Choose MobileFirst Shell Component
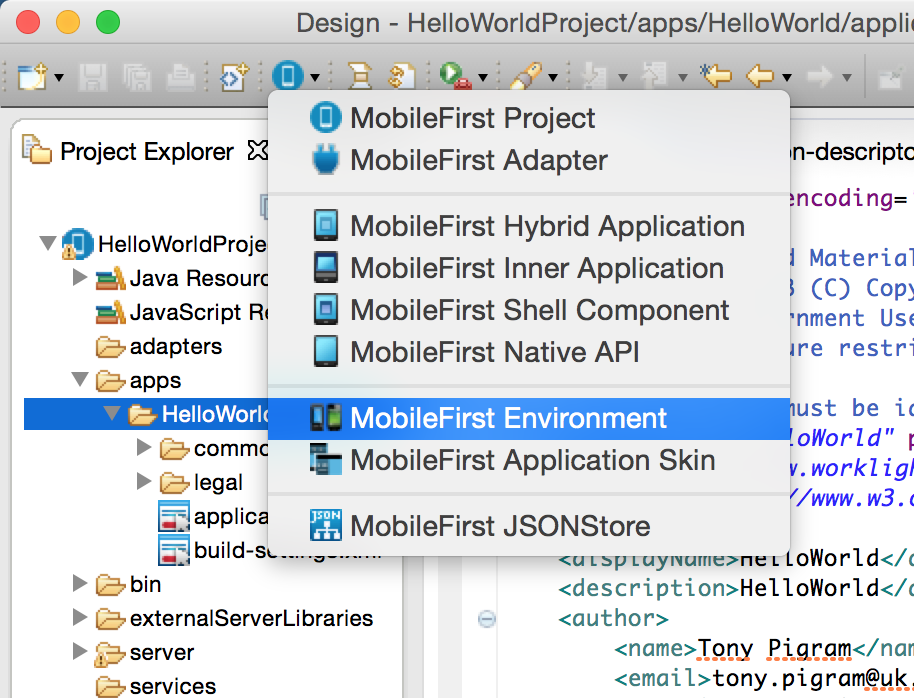This screenshot has height=698, width=914. pyautogui.click(x=529, y=310)
